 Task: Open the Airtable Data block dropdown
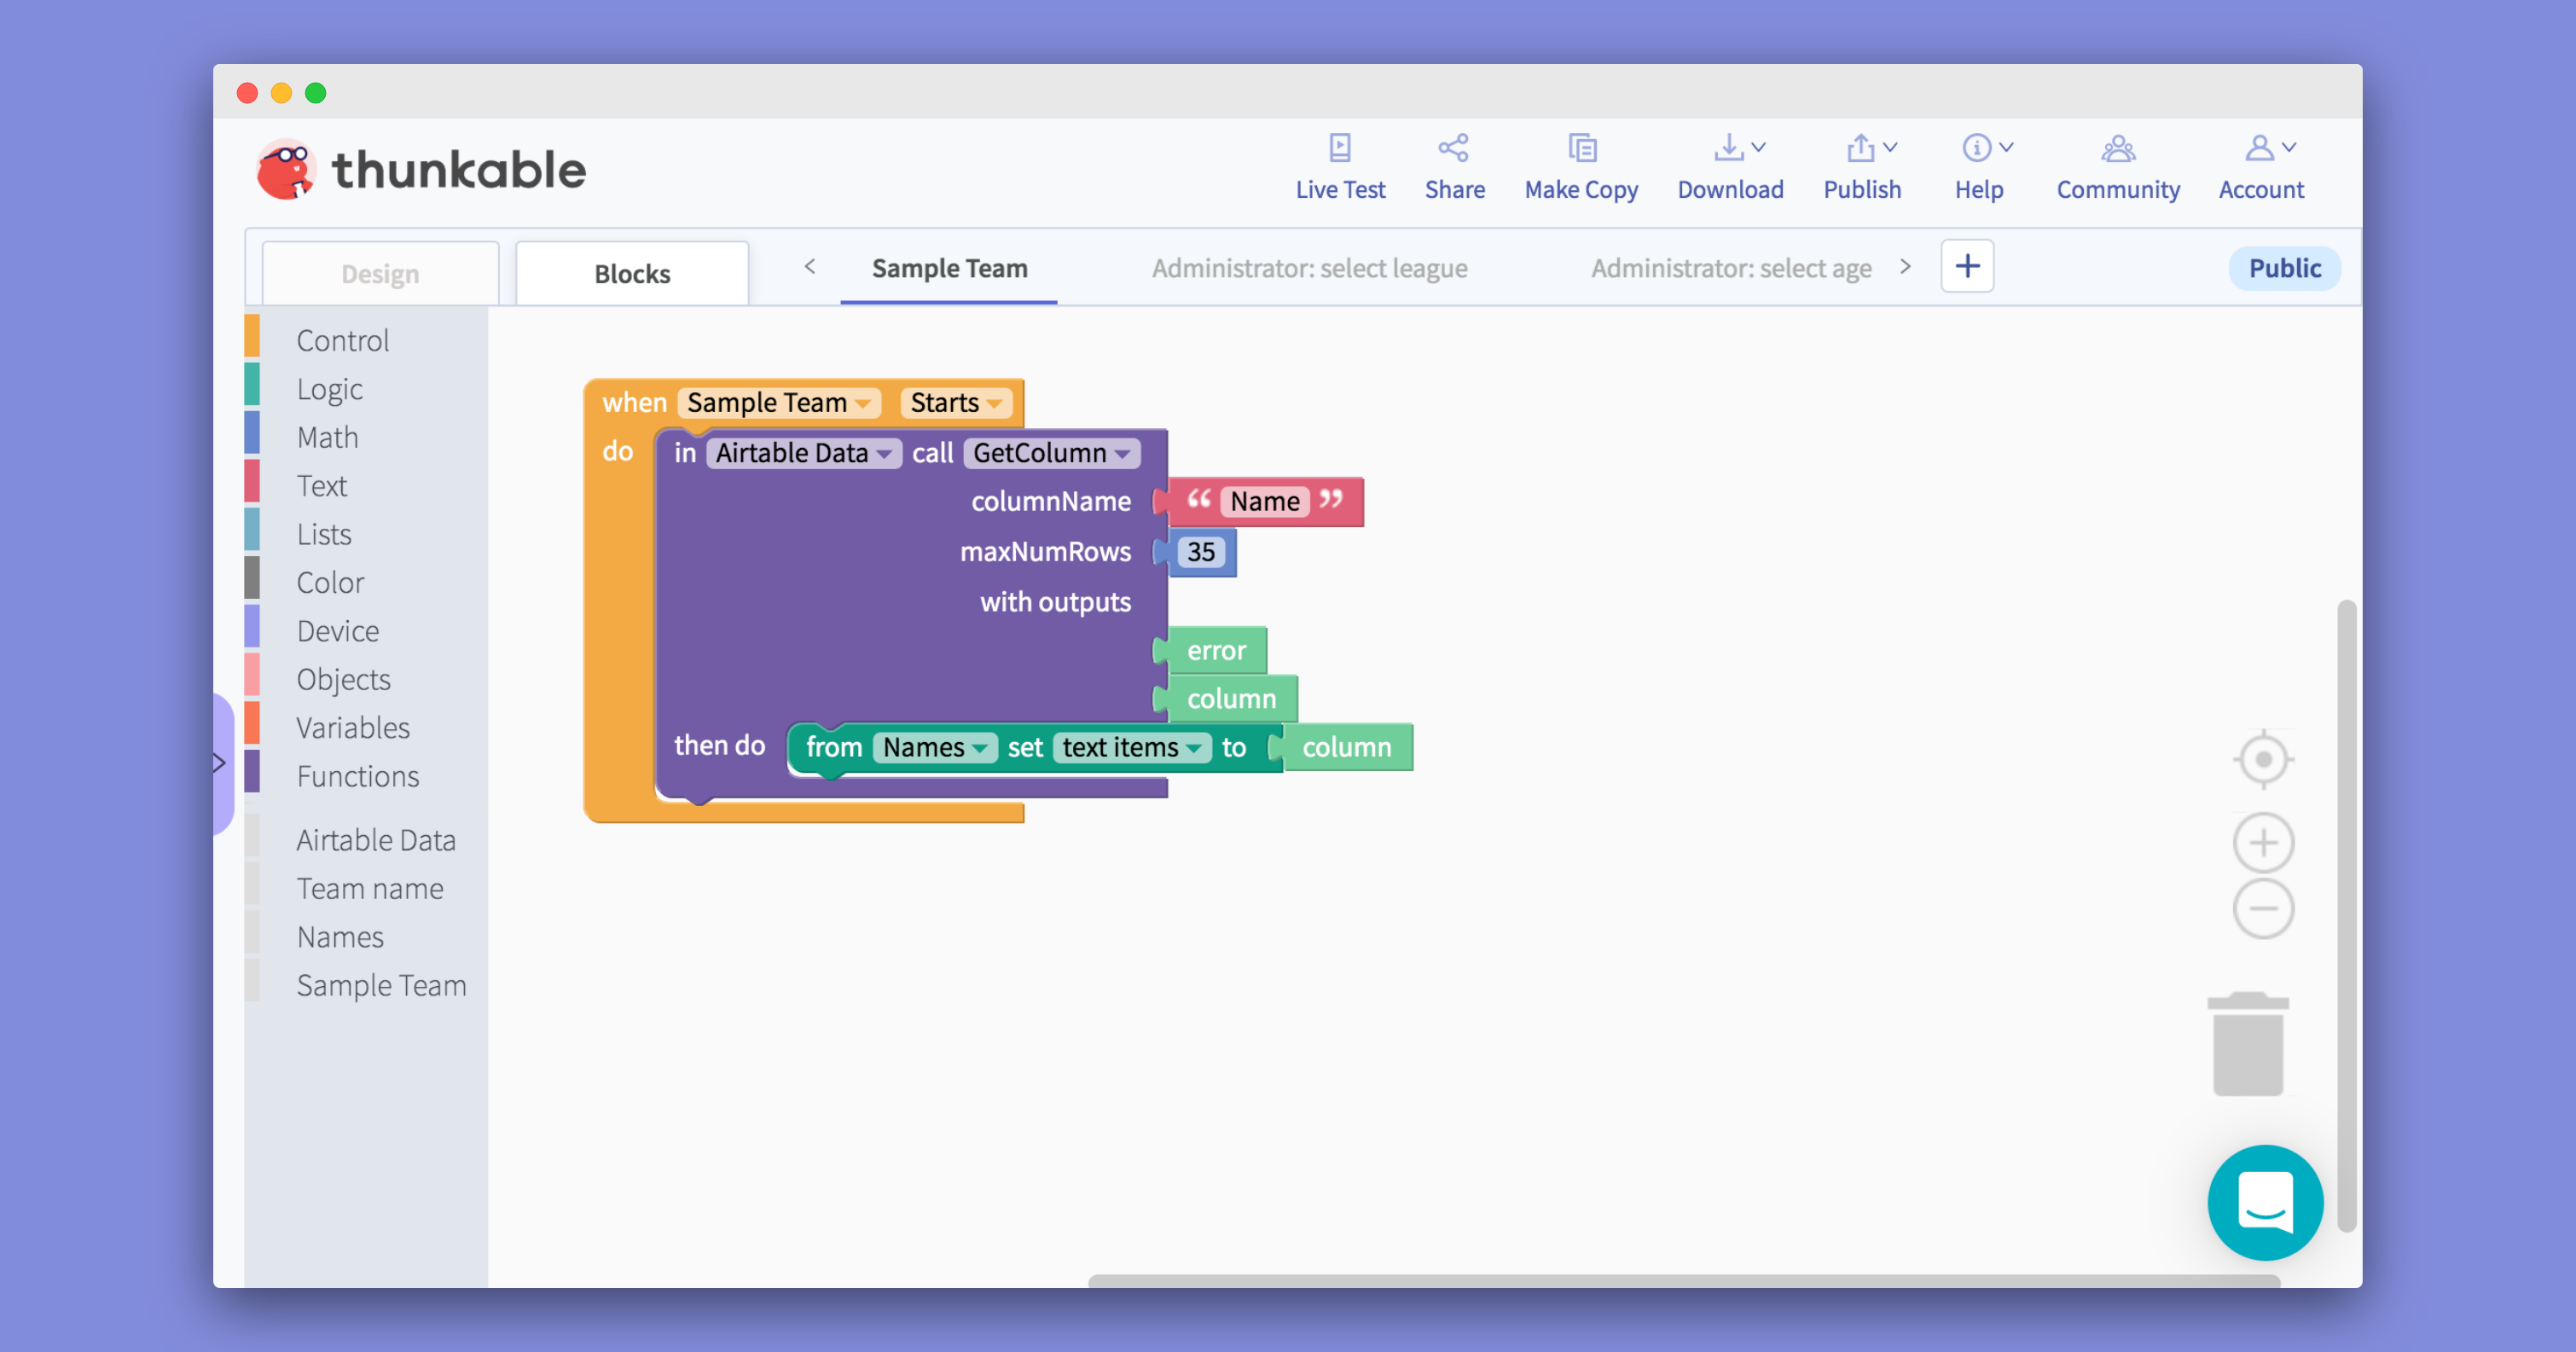(803, 453)
